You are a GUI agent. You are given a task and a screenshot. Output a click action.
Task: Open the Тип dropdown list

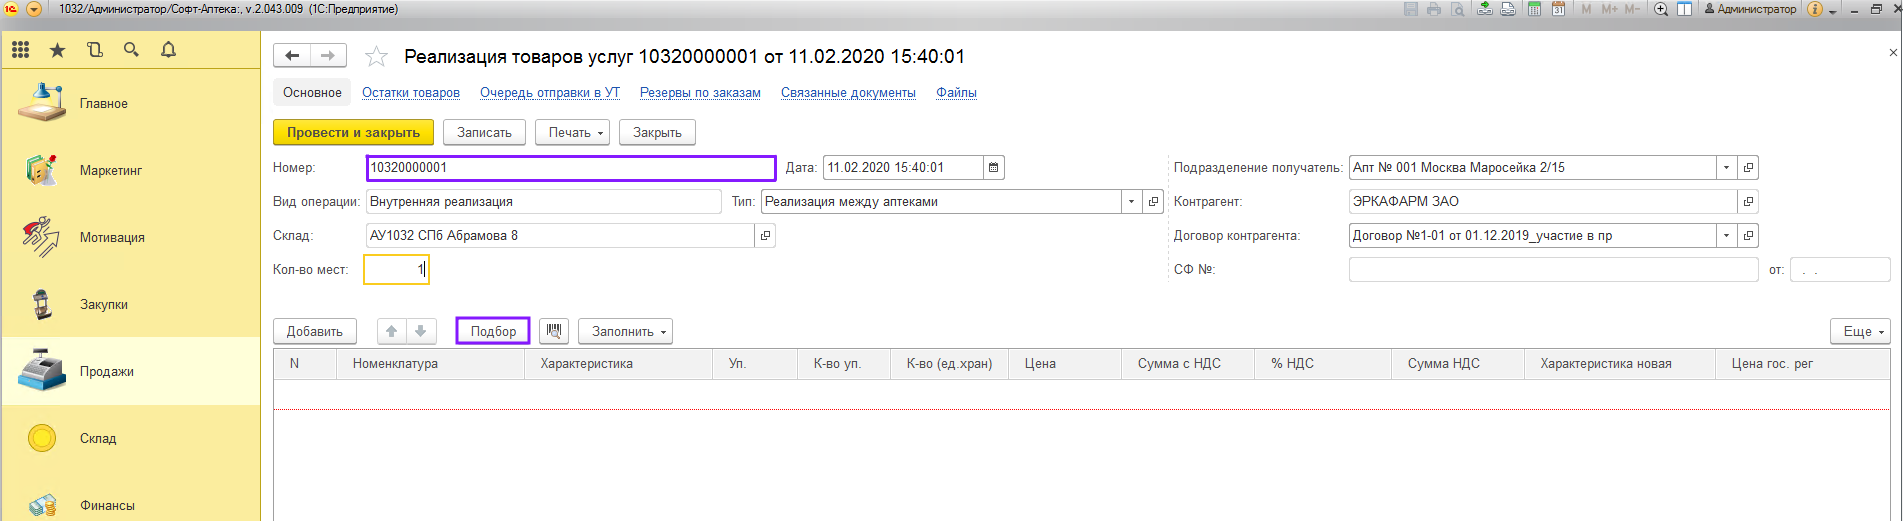1131,202
